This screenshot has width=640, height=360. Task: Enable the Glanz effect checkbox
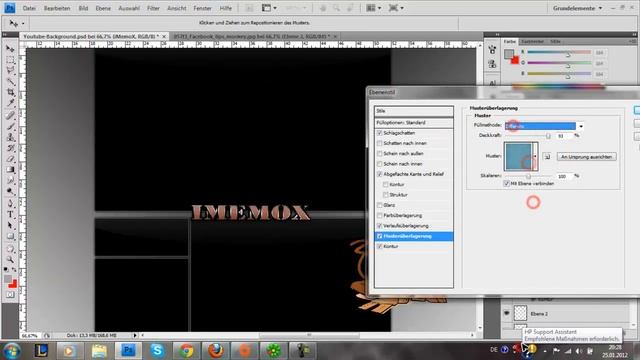tap(380, 205)
